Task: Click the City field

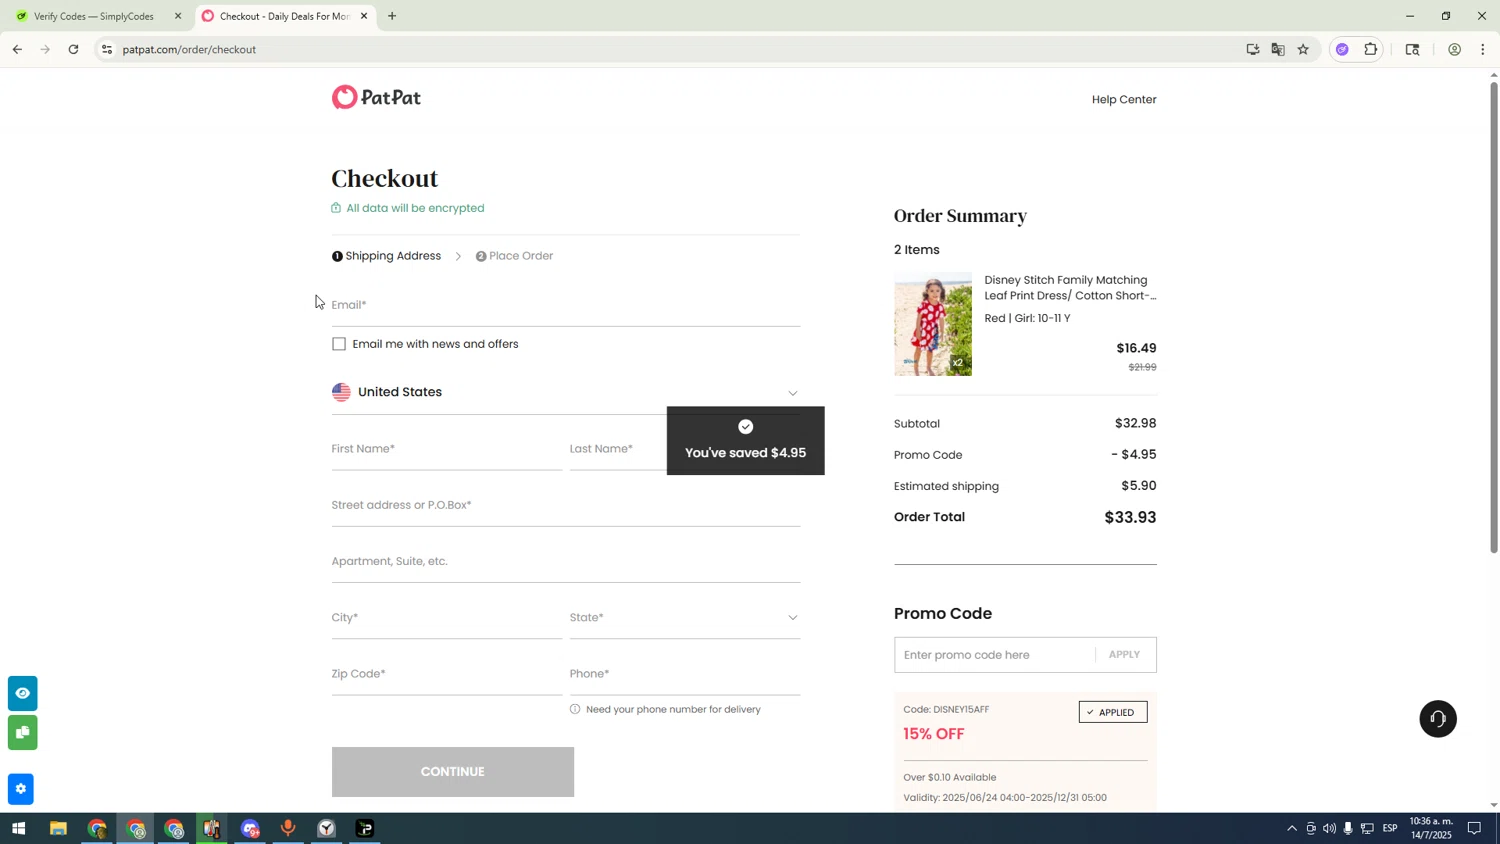Action: [447, 618]
